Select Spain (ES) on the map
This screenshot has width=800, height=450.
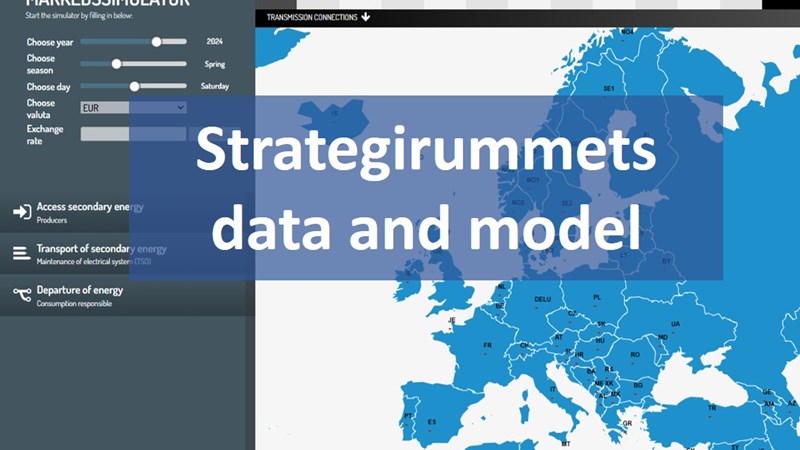pos(432,422)
